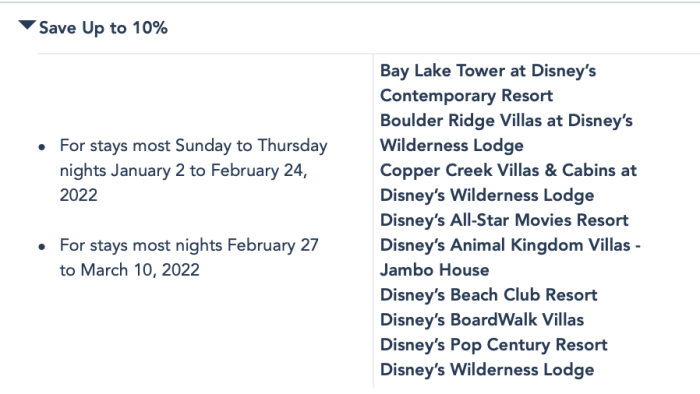The width and height of the screenshot is (700, 394).
Task: Click vertical divider between dates and resorts
Action: point(373,221)
